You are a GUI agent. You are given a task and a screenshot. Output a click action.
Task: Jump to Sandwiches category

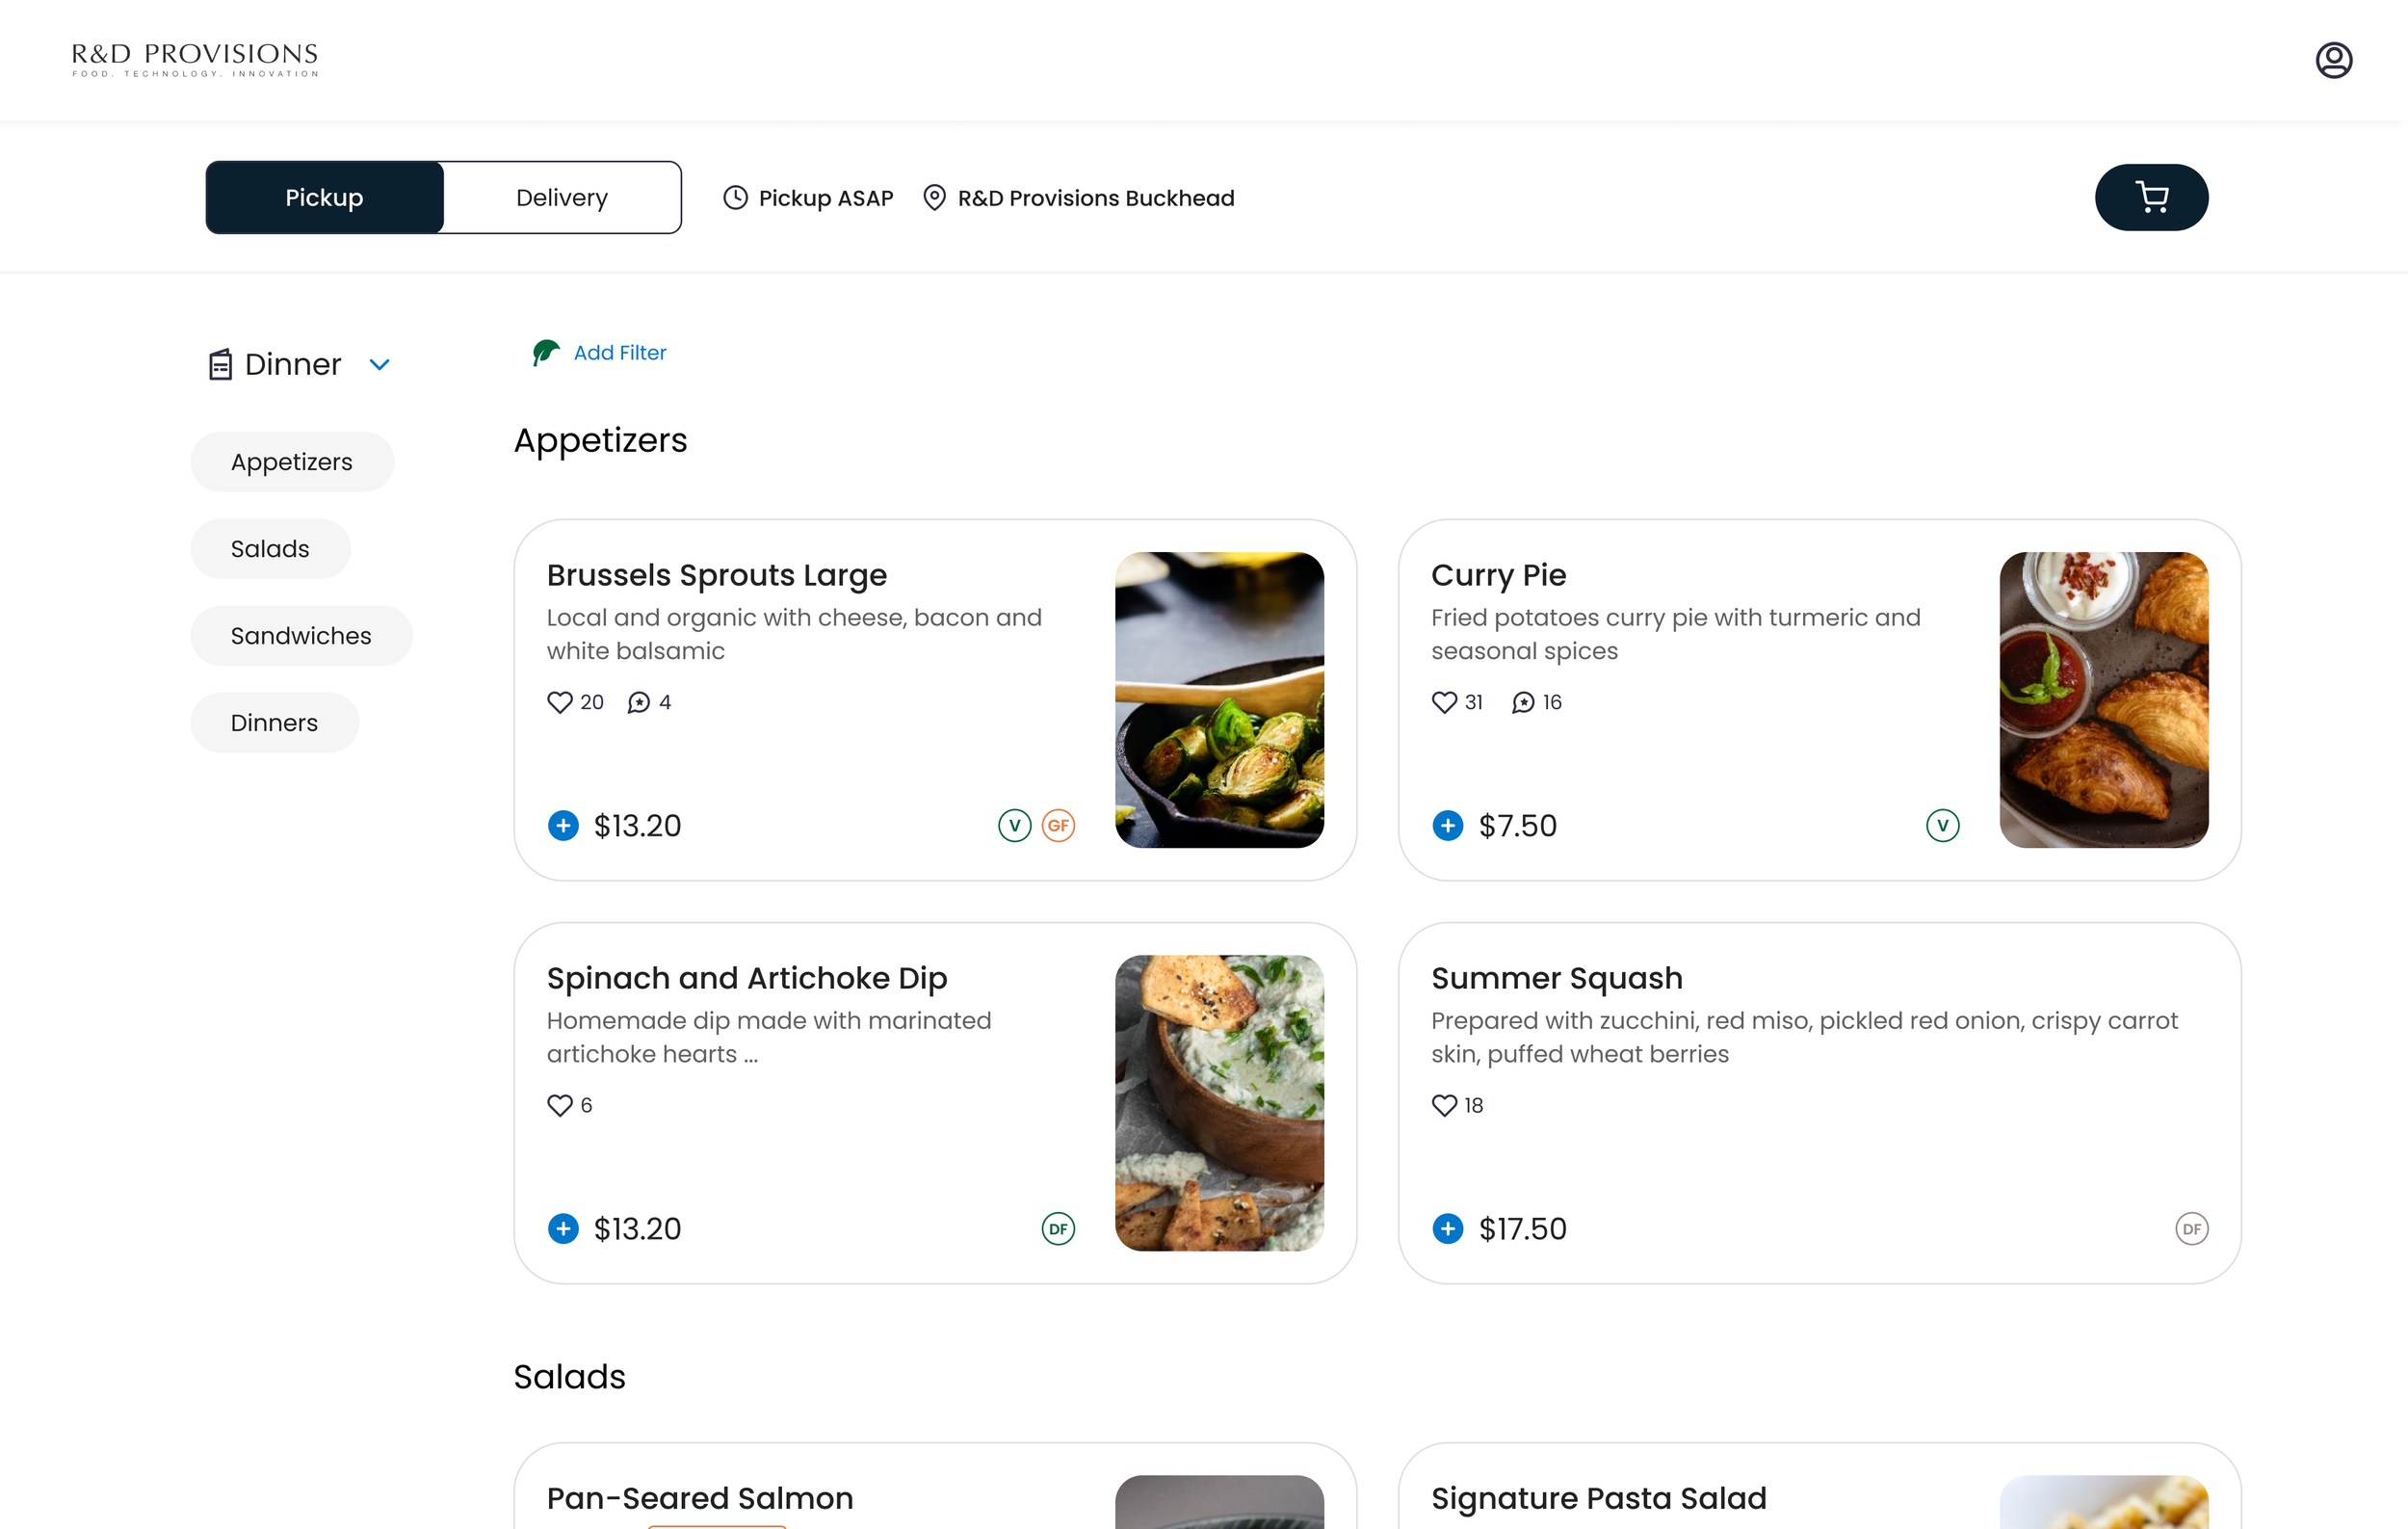pyautogui.click(x=301, y=635)
